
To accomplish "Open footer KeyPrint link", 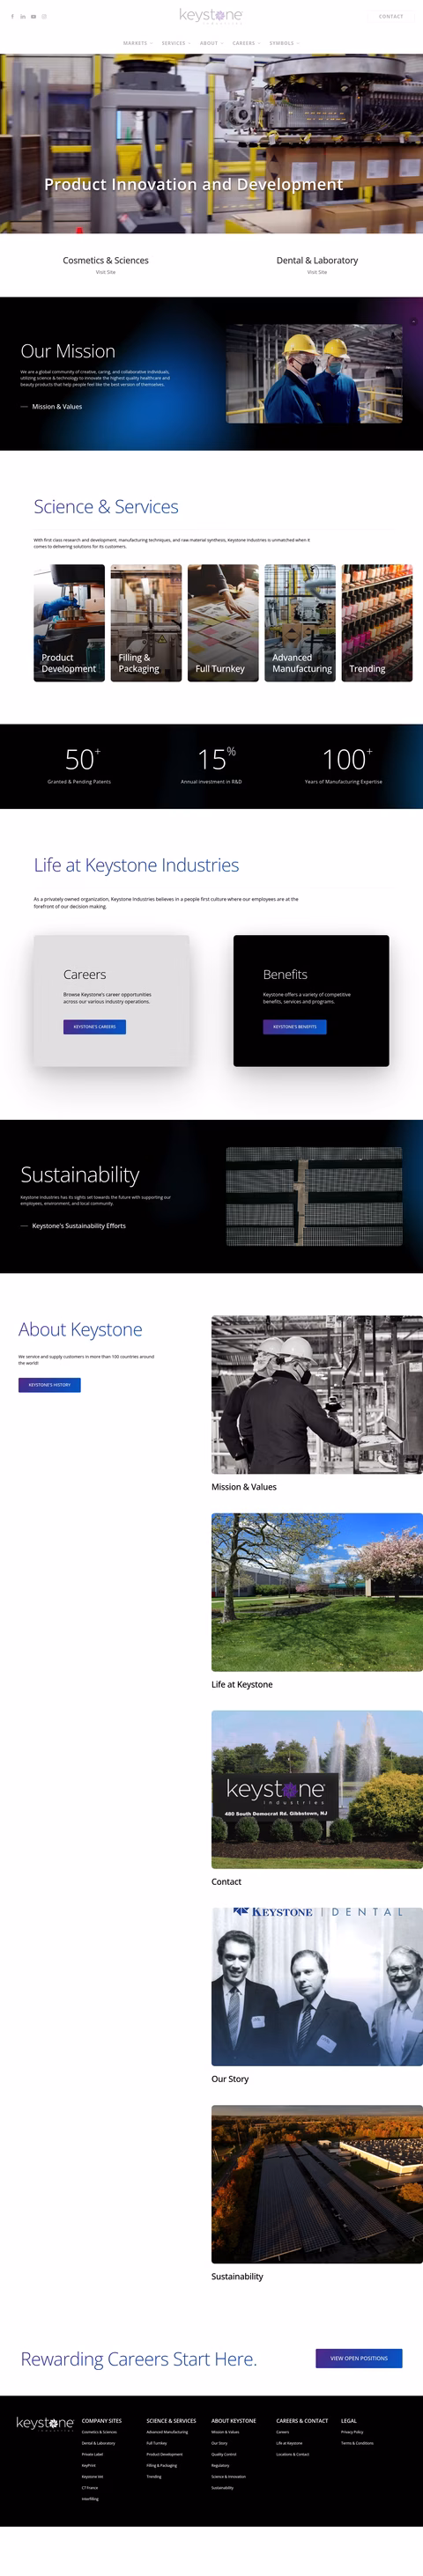I will (89, 2465).
